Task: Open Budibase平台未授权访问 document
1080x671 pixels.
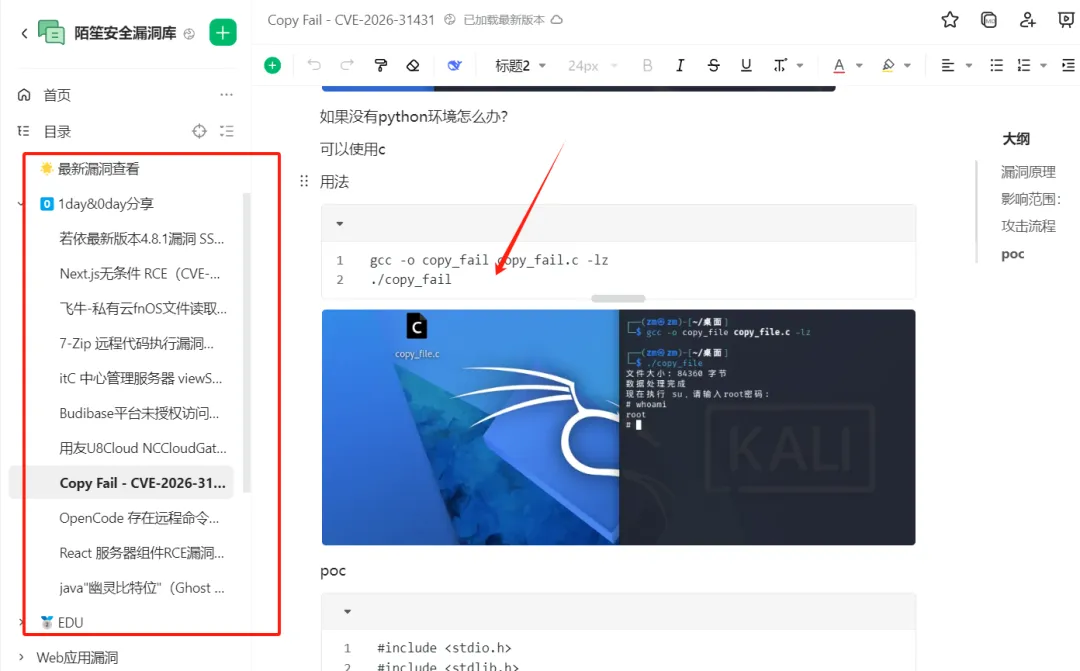Action: 139,413
